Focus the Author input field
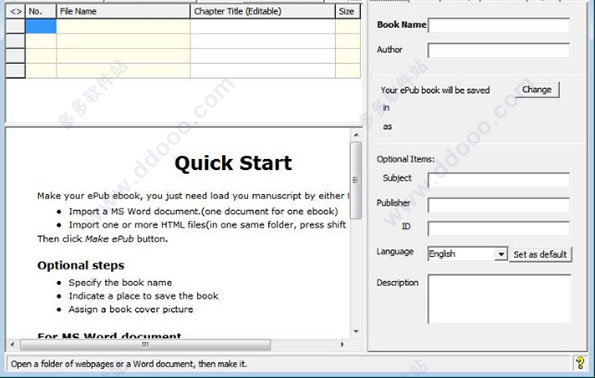The image size is (595, 378). pyautogui.click(x=499, y=50)
